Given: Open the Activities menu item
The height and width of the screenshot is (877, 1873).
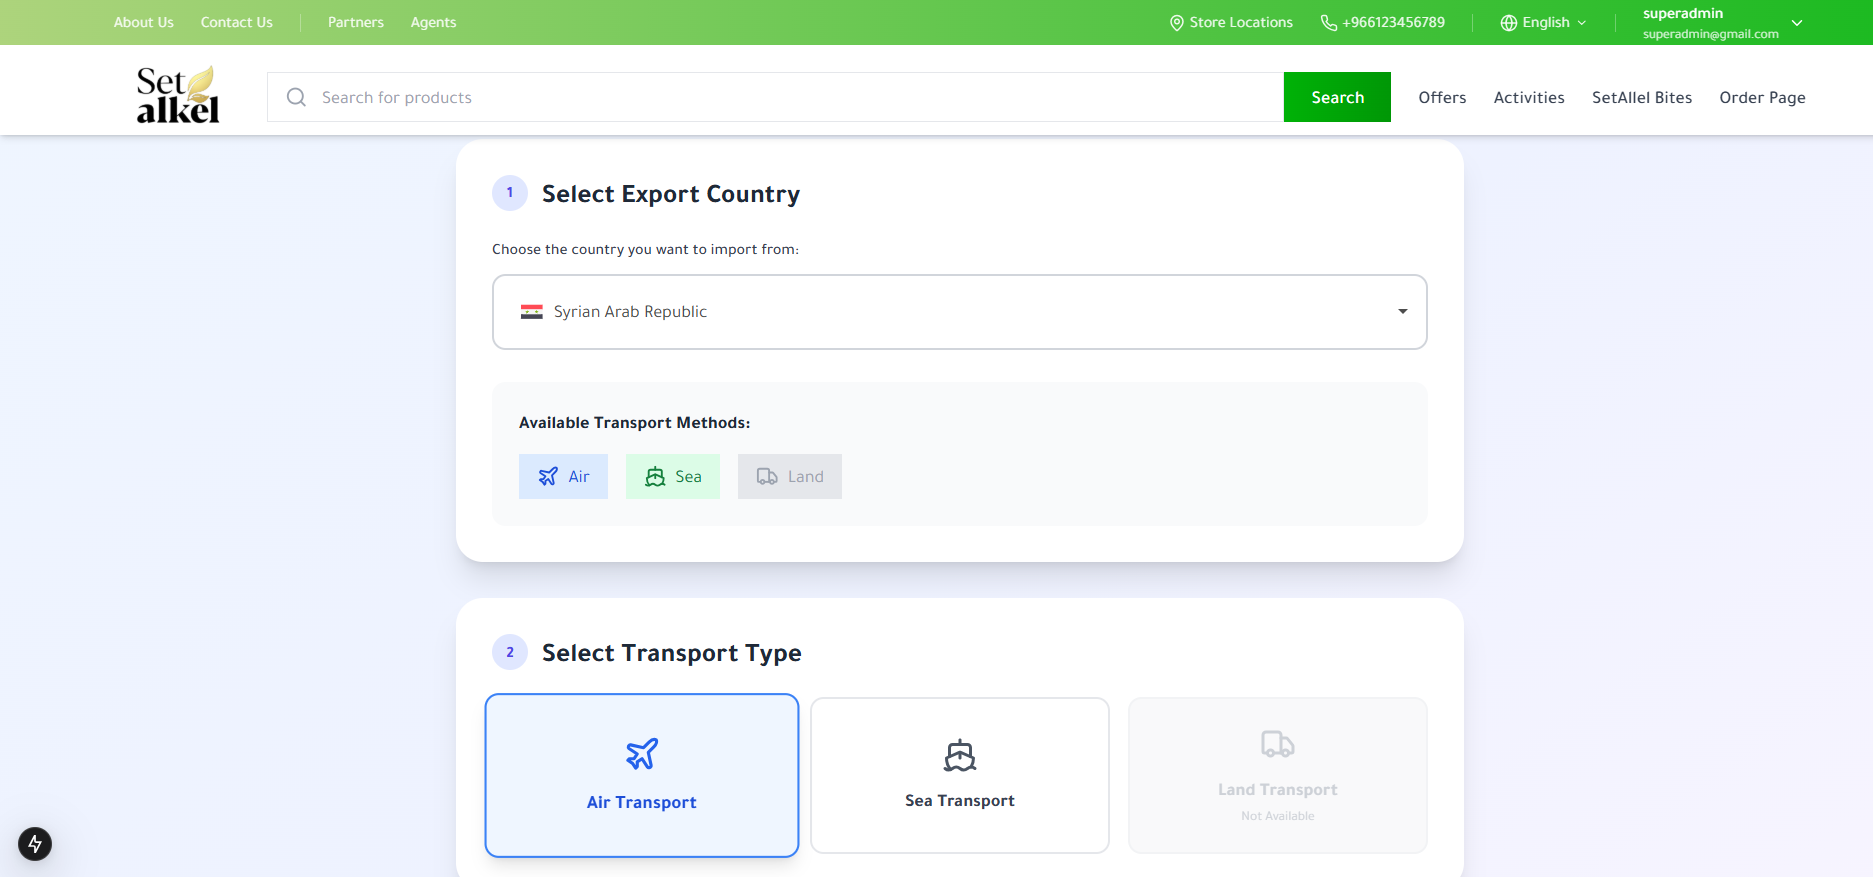Looking at the screenshot, I should (1529, 97).
